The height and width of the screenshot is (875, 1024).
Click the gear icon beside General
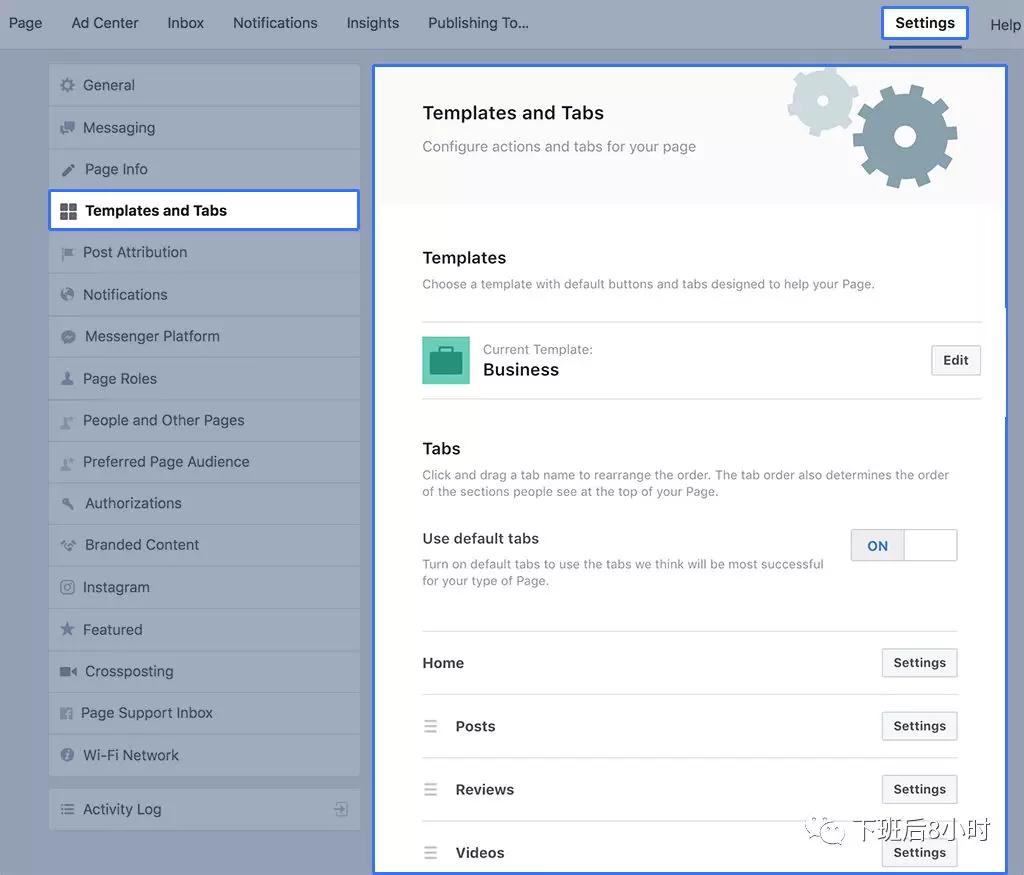[67, 86]
